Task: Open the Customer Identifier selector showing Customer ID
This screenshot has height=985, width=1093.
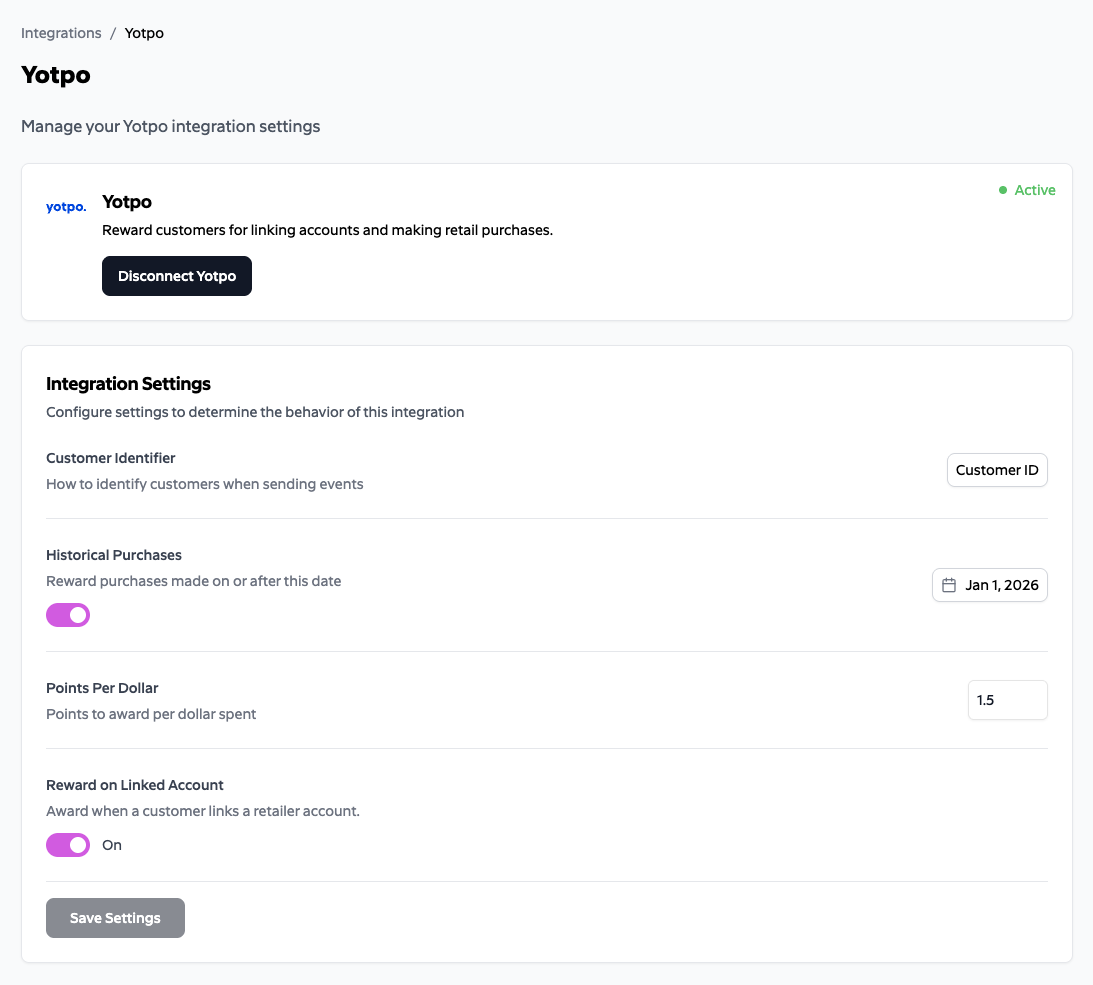Action: (997, 469)
